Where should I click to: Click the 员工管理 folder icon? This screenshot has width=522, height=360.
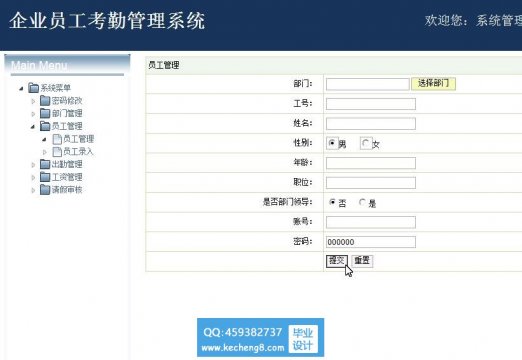pos(45,126)
